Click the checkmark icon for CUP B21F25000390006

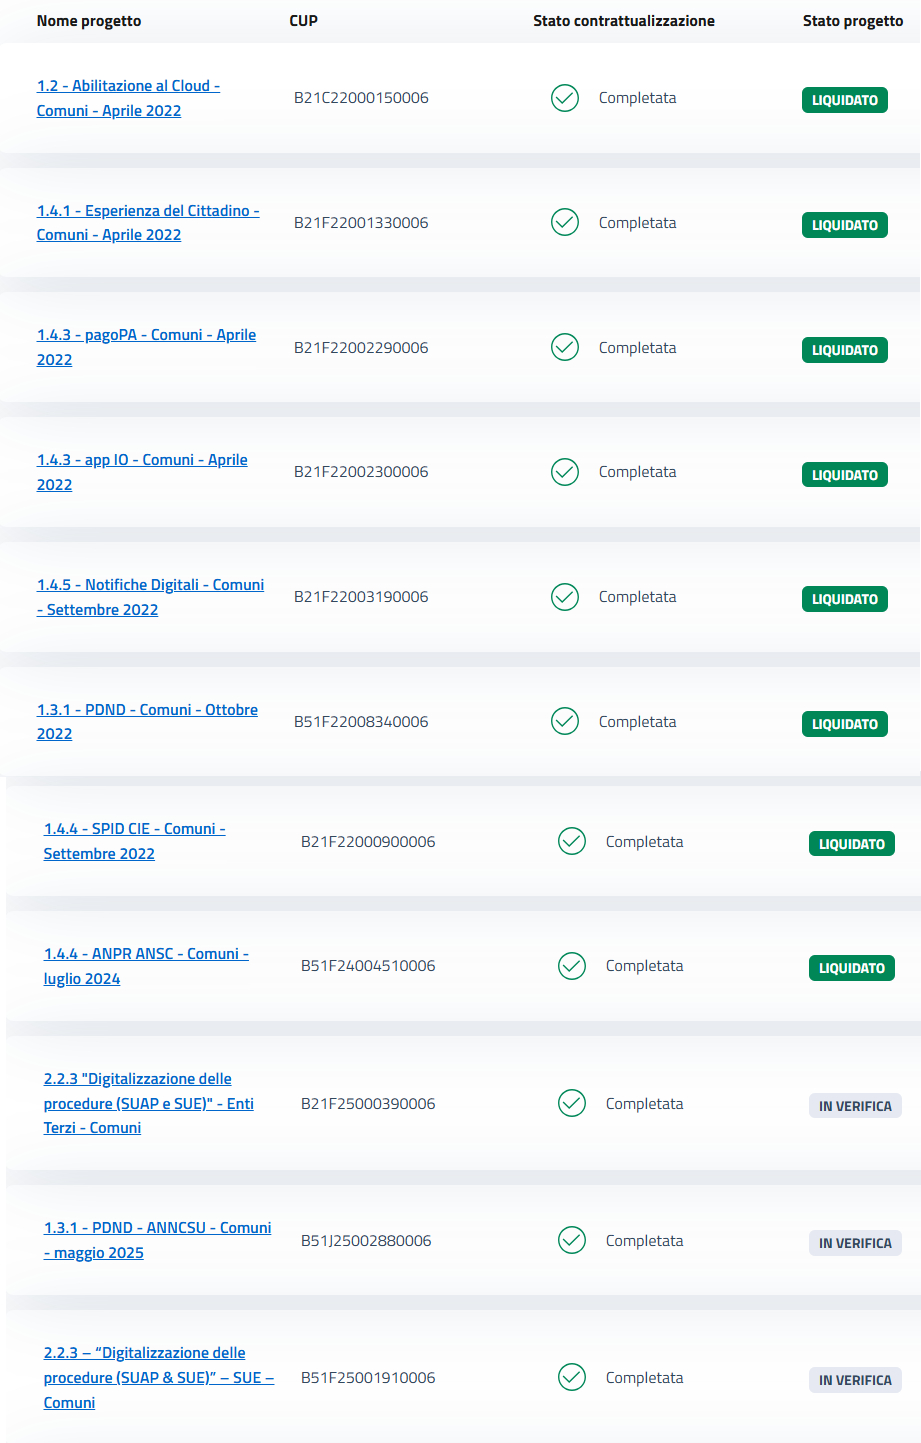tap(572, 1103)
